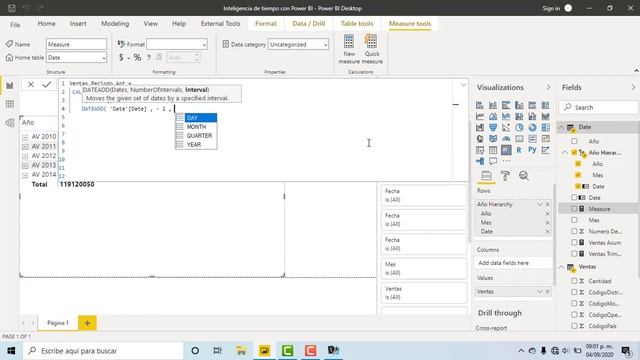Open the External Tools tab
Screen dimensions: 640x360
[x=220, y=24]
